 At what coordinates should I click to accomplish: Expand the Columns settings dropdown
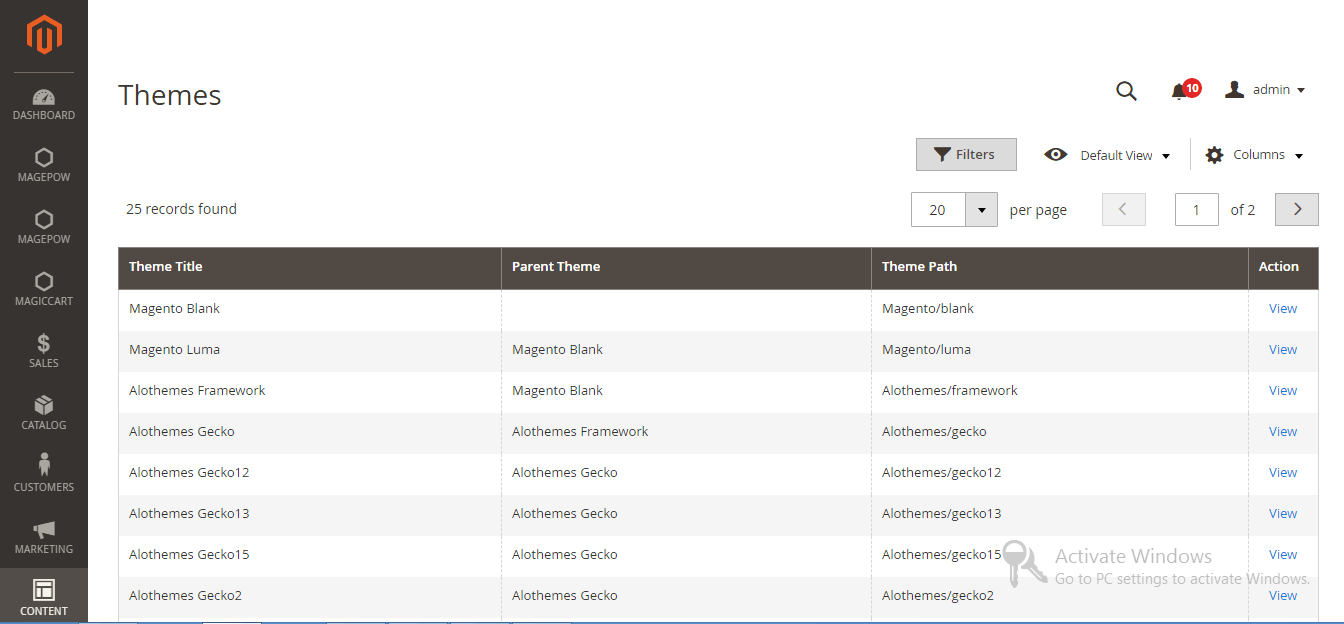[x=1254, y=155]
